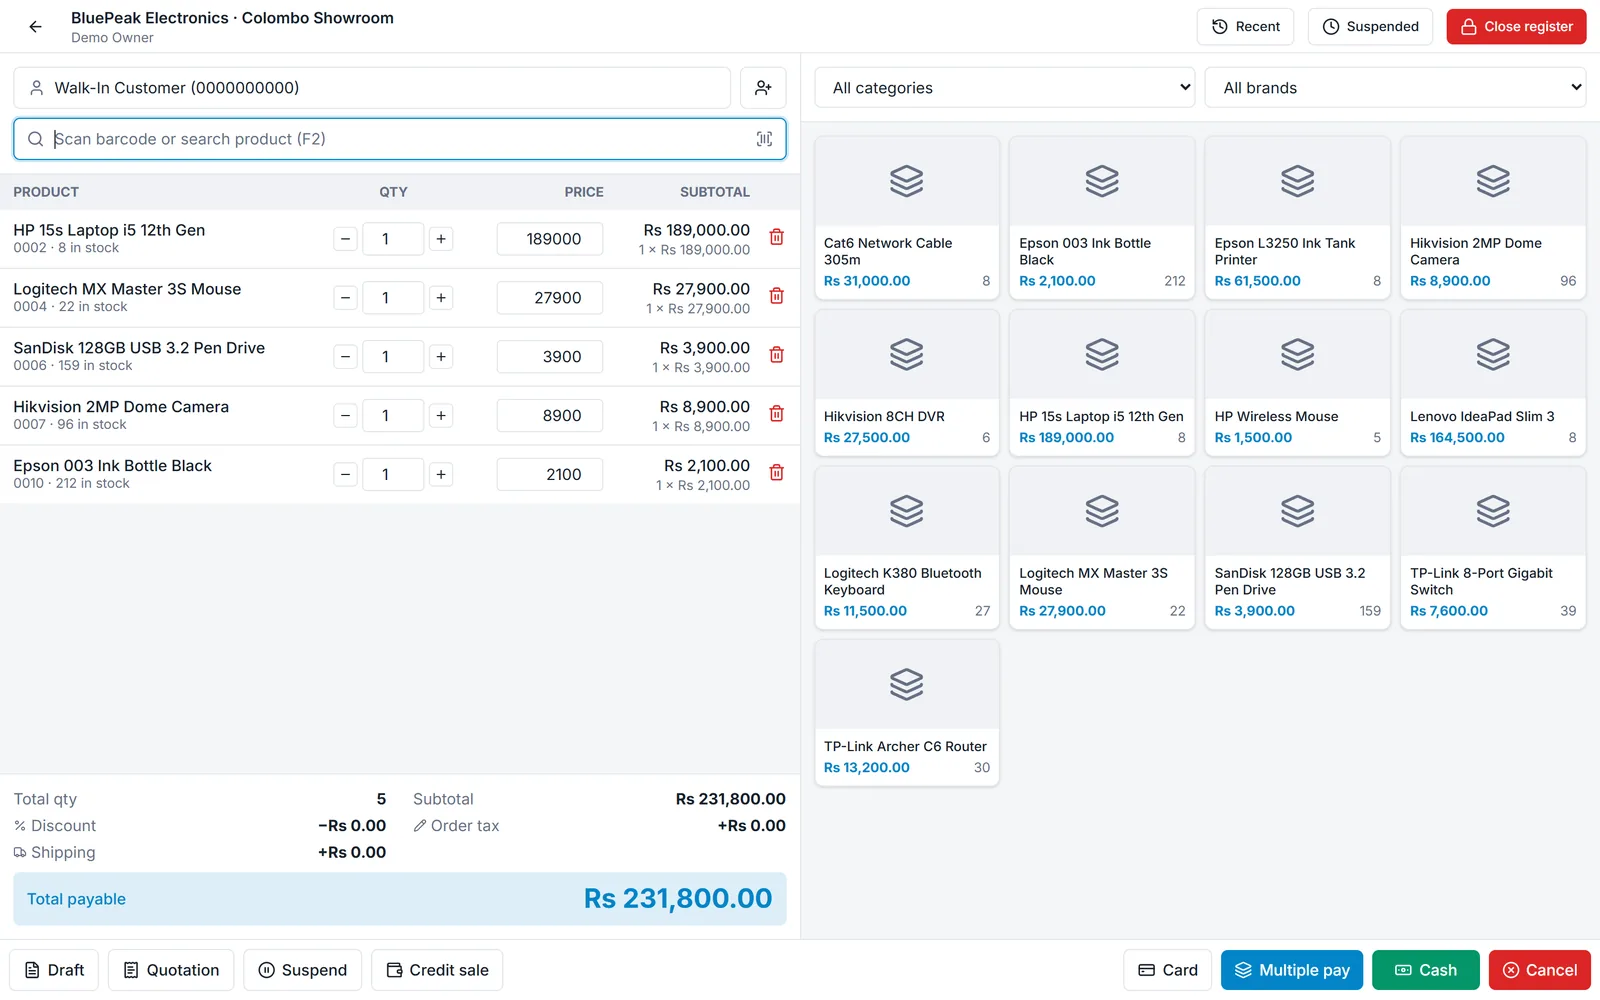Focus the barcode search product field
Screen dimensions: 1600x1000
click(x=400, y=139)
